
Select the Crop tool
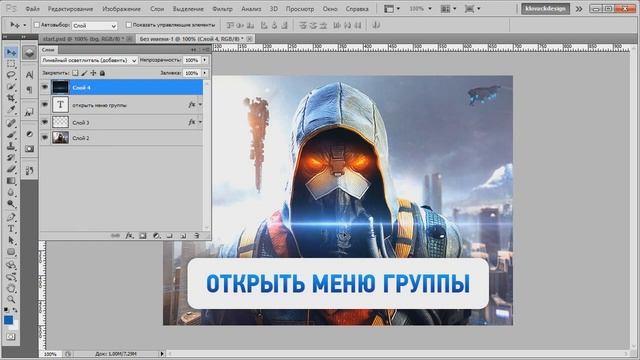point(11,98)
